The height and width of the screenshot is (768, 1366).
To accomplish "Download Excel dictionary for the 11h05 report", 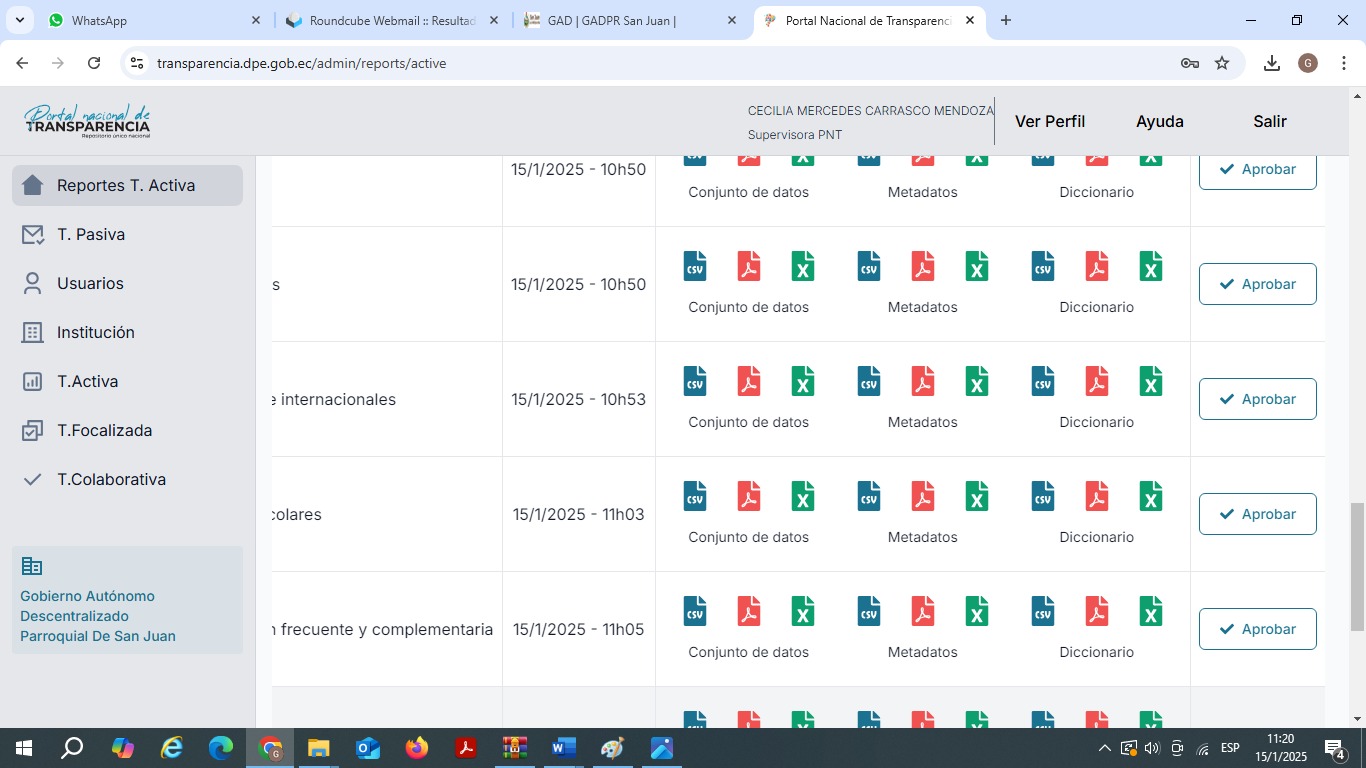I will 1151,611.
